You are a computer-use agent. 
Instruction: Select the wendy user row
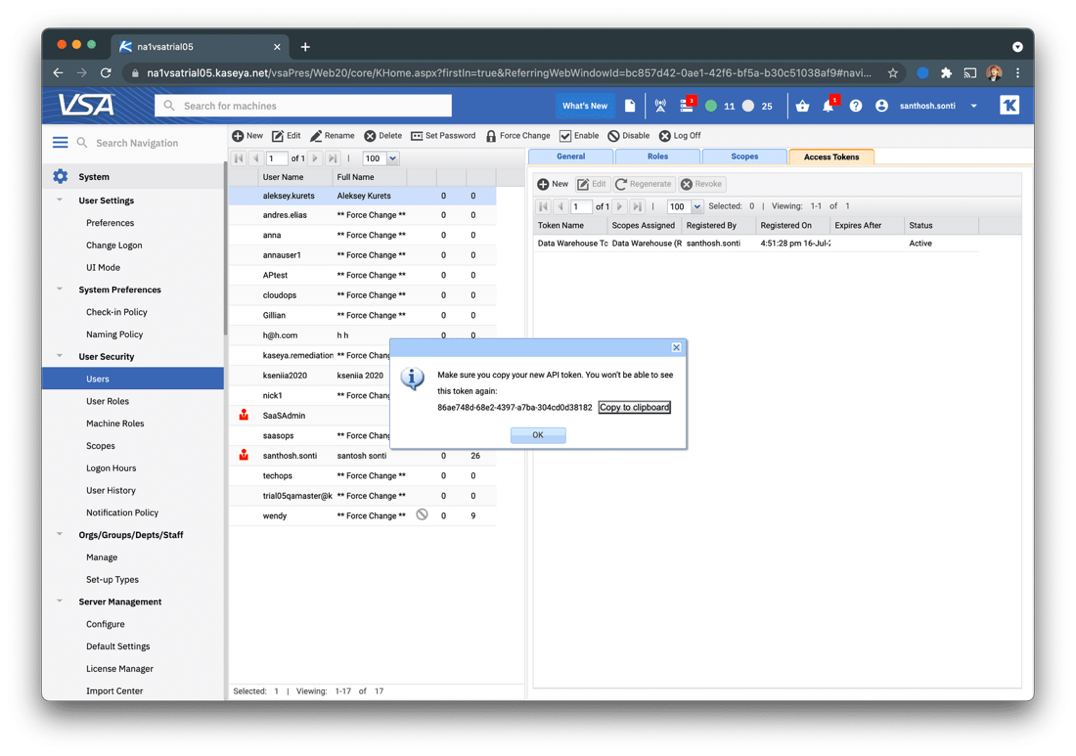click(362, 516)
